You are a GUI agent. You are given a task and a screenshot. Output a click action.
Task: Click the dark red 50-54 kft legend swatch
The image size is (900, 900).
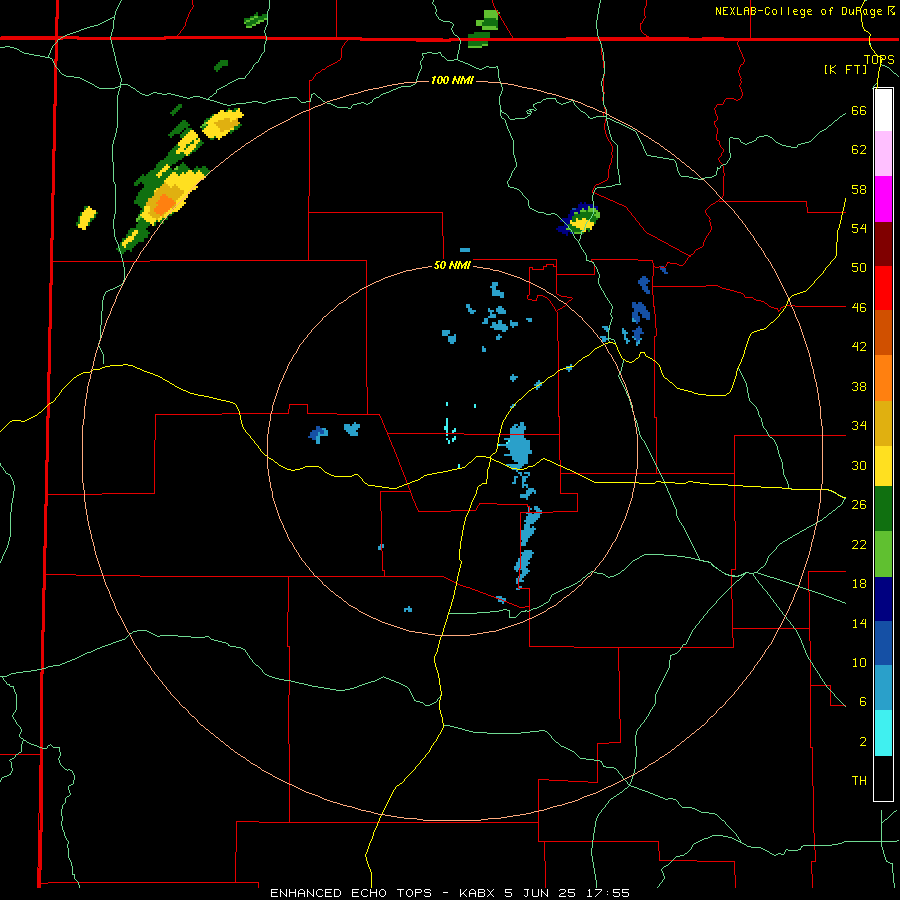pyautogui.click(x=883, y=245)
